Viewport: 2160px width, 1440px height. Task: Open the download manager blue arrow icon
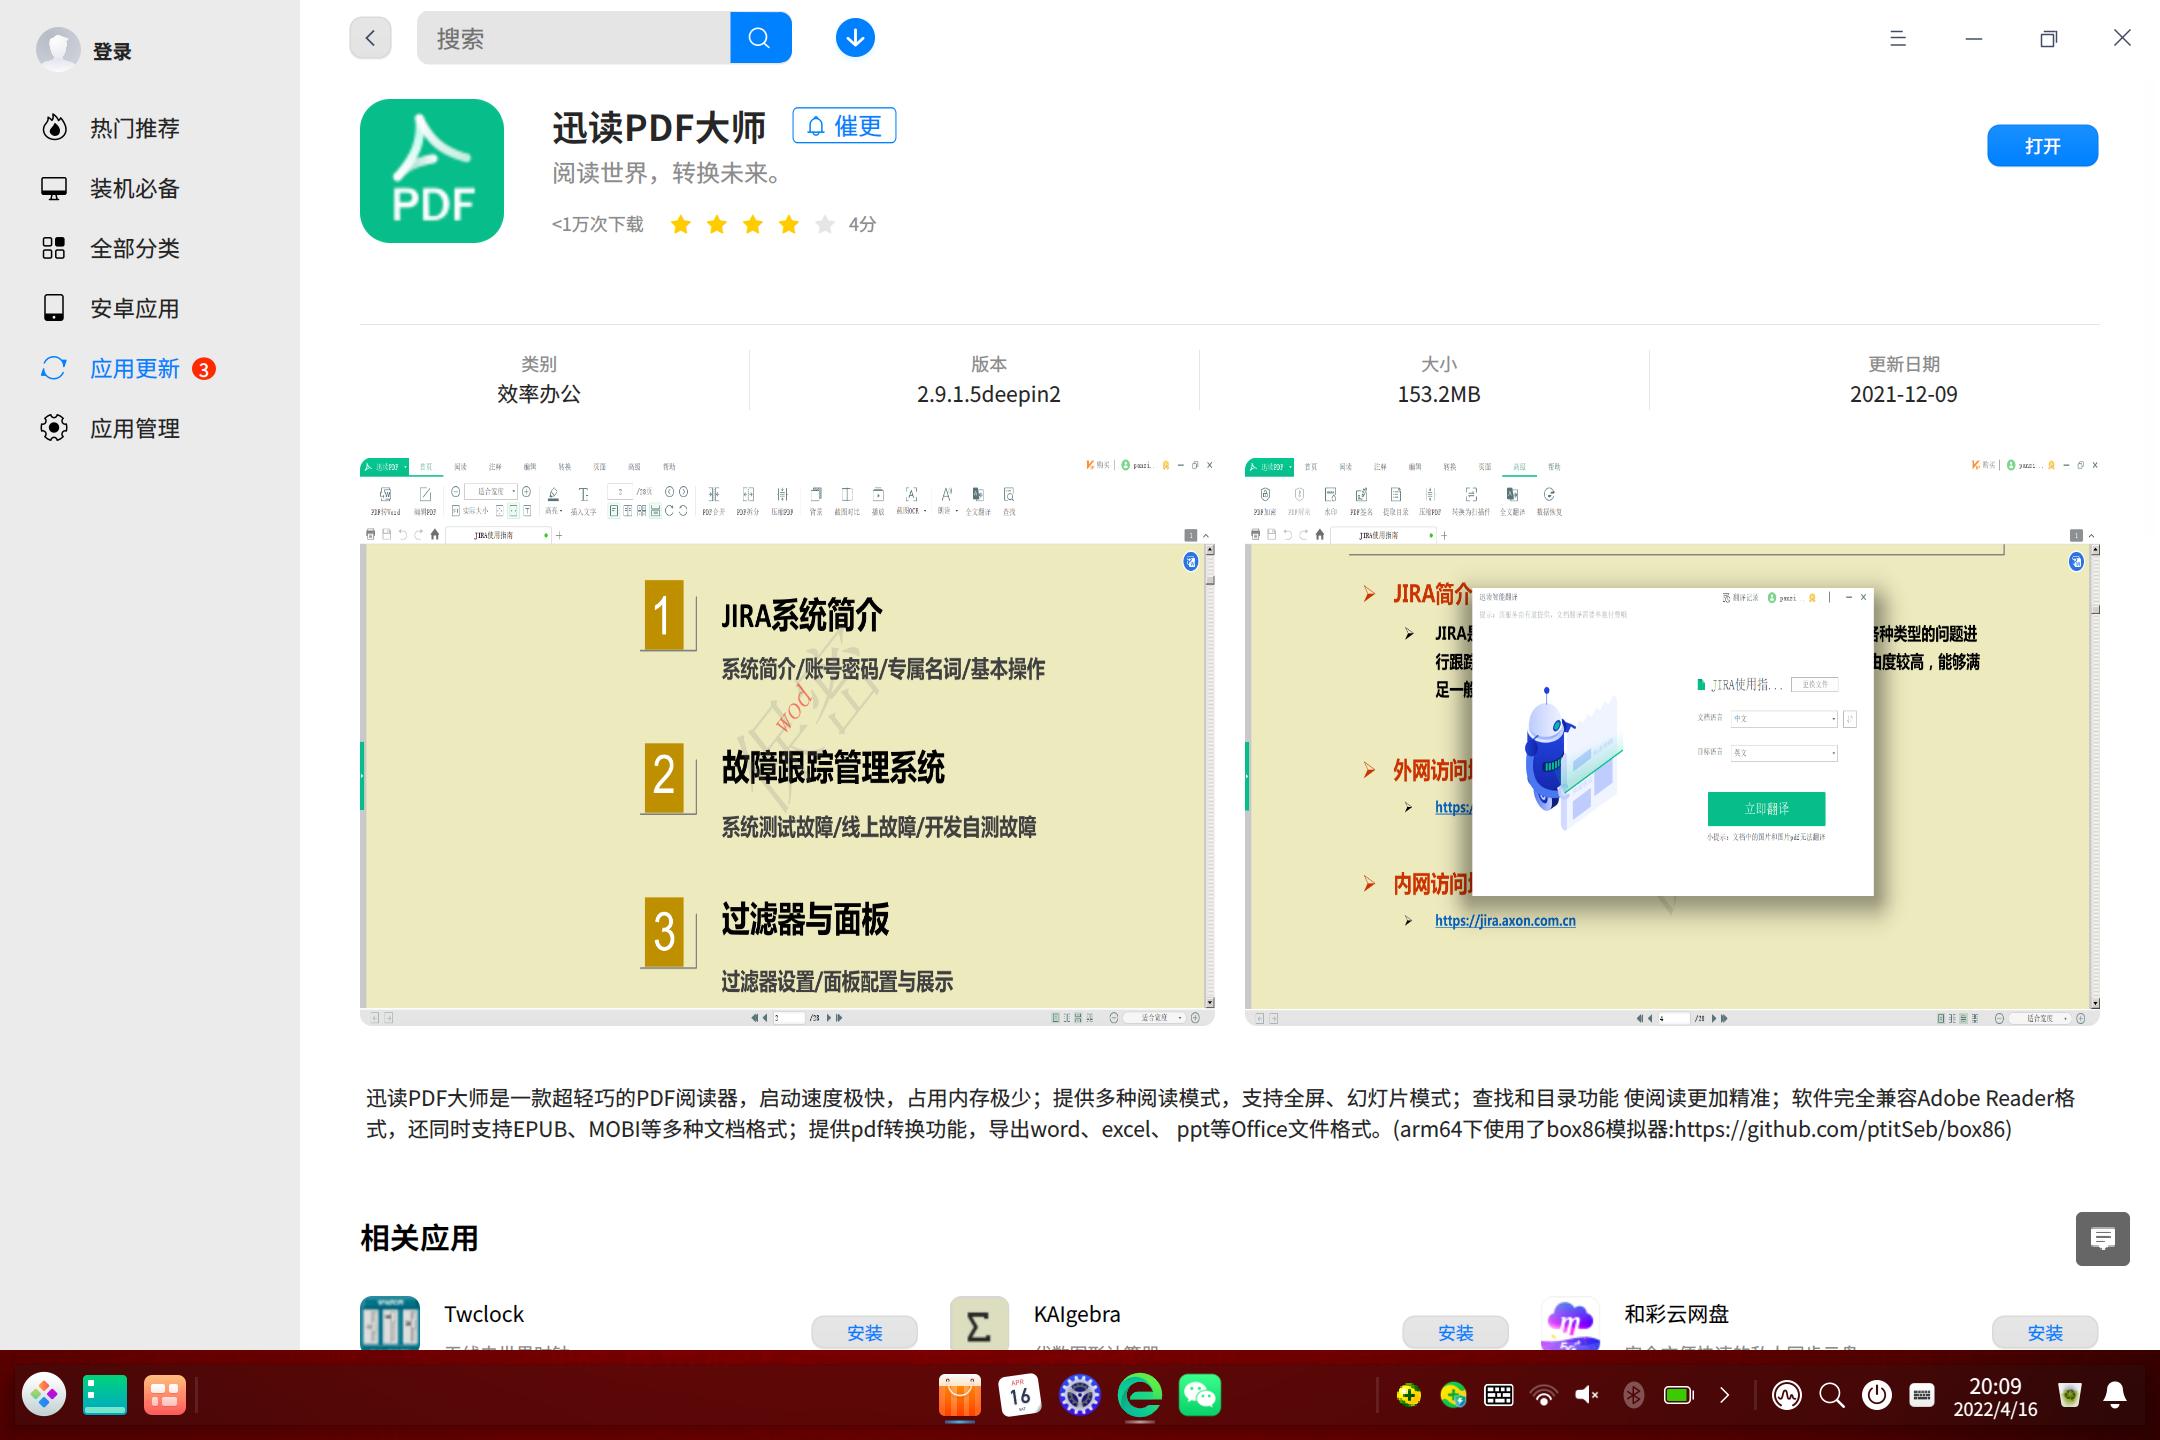click(854, 37)
